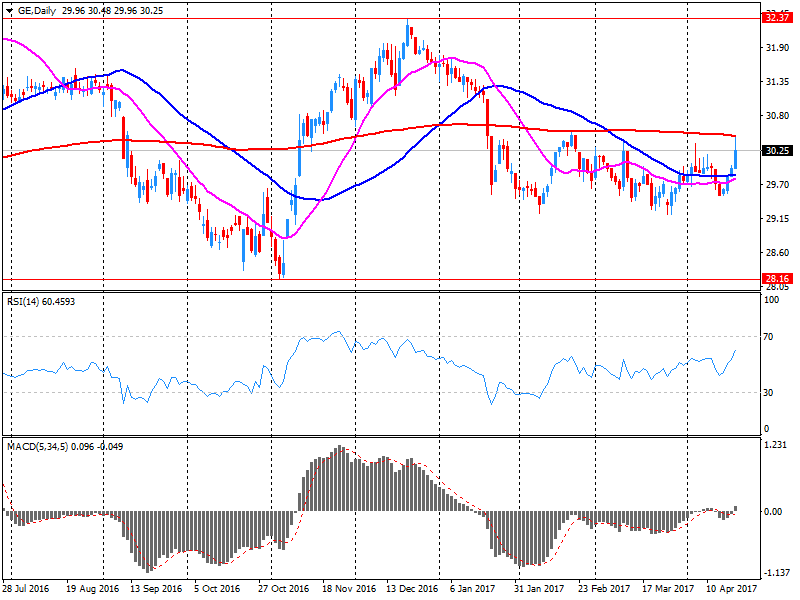This screenshot has width=800, height=600.
Task: Click the RSI(14) indicator label
Action: 28,300
